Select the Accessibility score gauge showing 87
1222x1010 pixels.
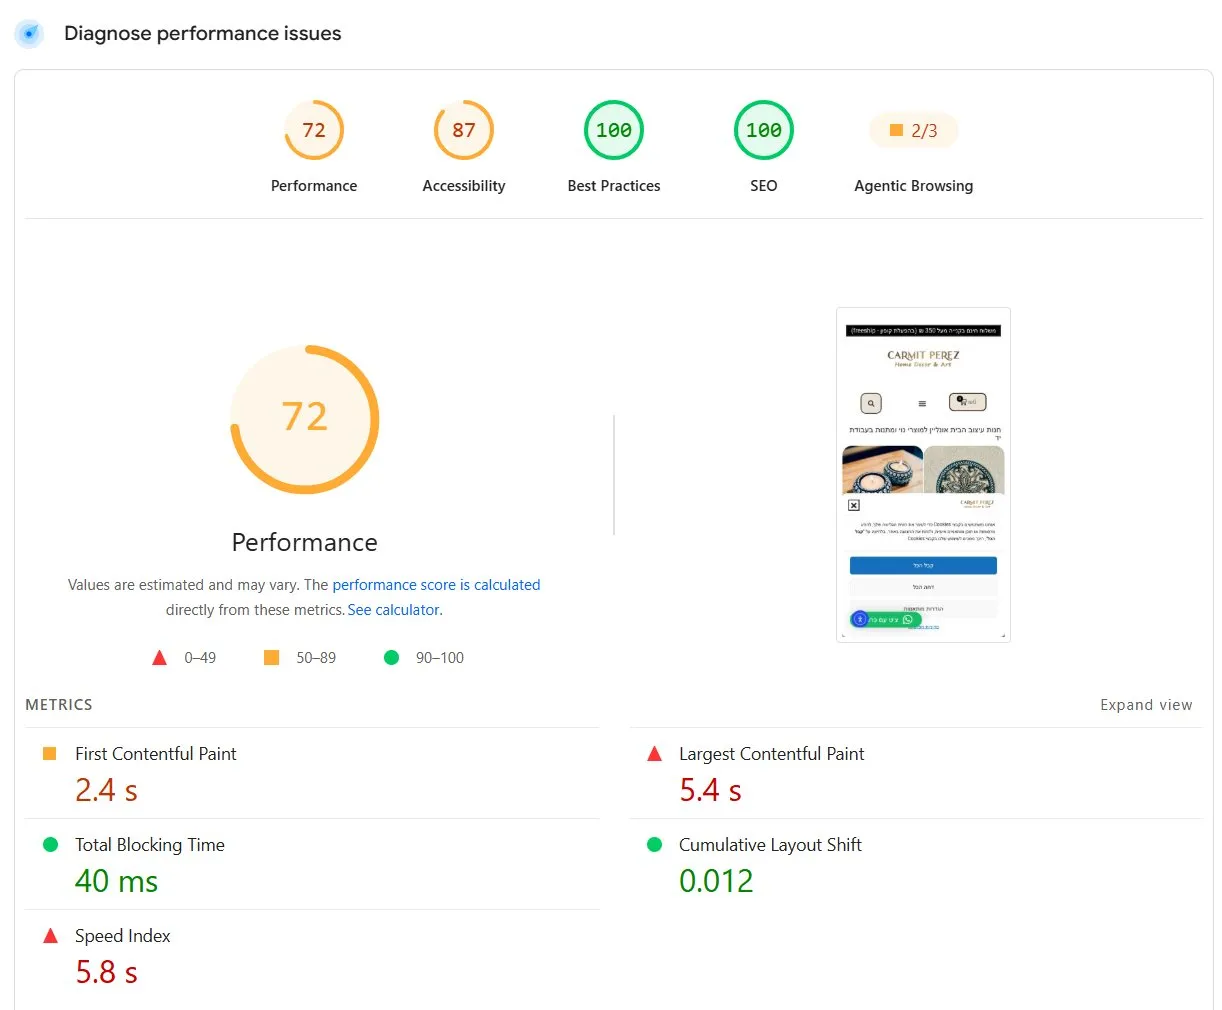click(464, 130)
